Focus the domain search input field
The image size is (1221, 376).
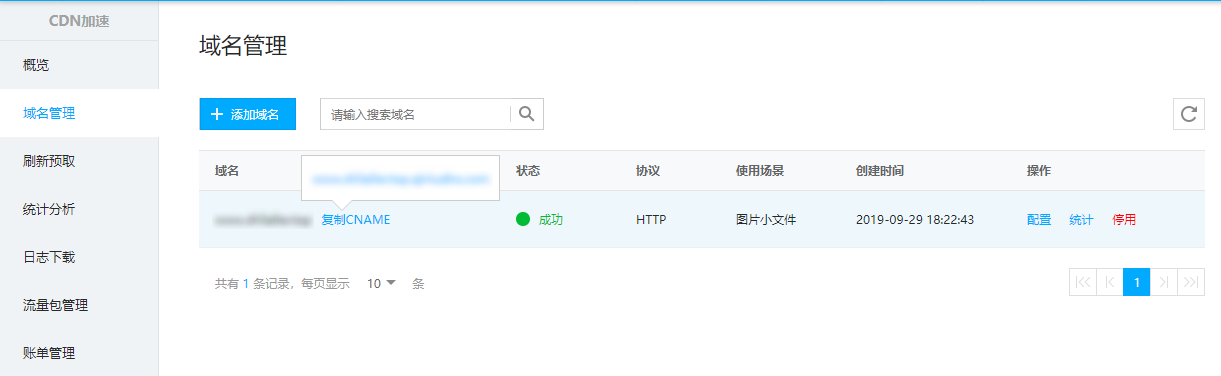tap(415, 114)
